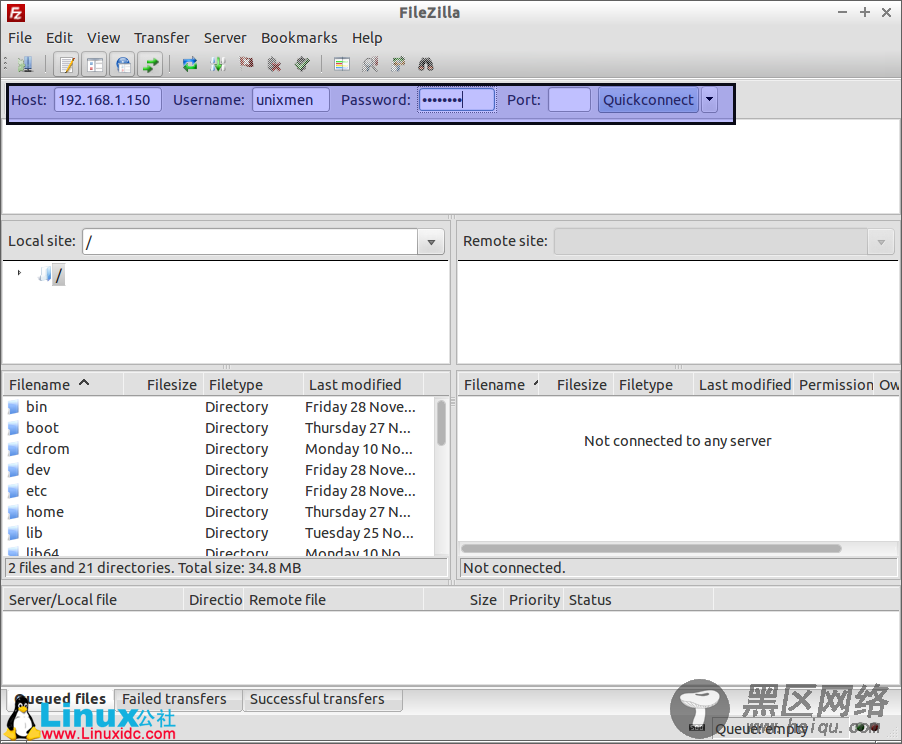
Task: Reconnect to last server icon
Action: click(x=303, y=64)
